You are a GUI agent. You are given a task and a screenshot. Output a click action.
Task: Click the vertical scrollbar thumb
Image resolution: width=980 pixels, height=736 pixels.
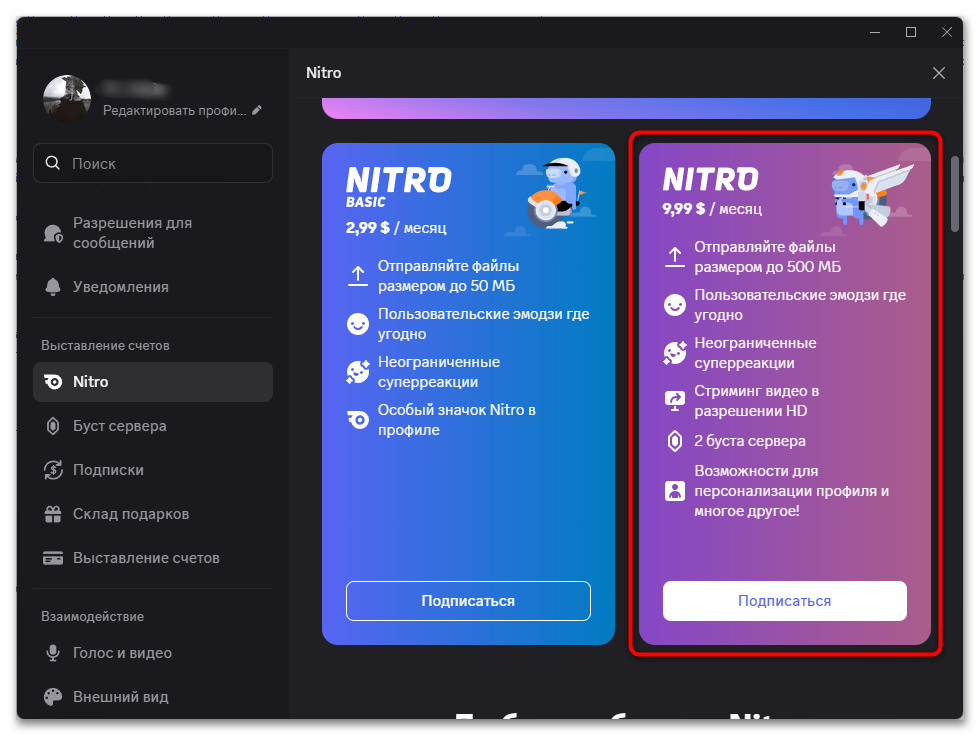pyautogui.click(x=954, y=194)
